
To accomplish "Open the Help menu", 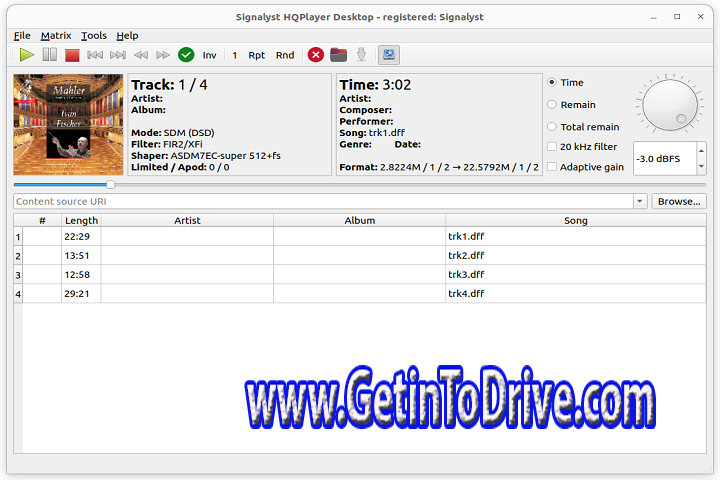I will pyautogui.click(x=127, y=36).
